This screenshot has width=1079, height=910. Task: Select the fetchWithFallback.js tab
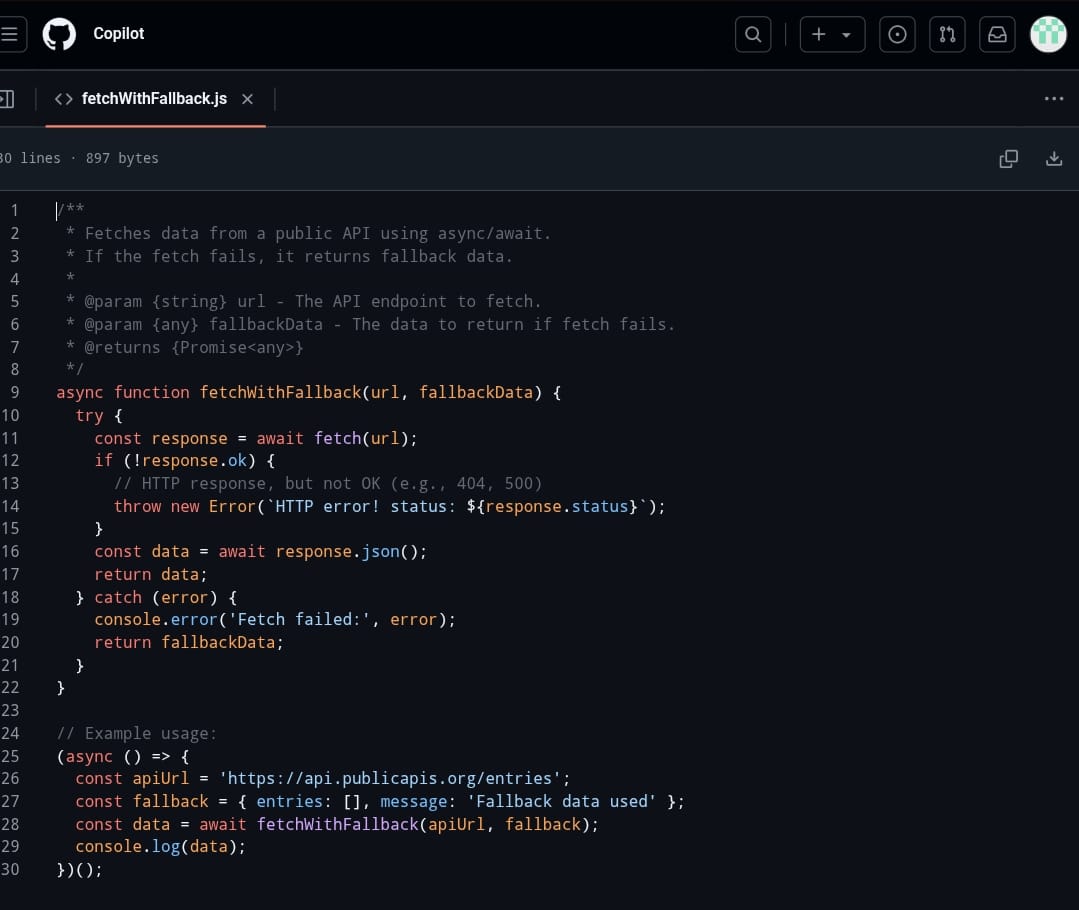pyautogui.click(x=154, y=99)
